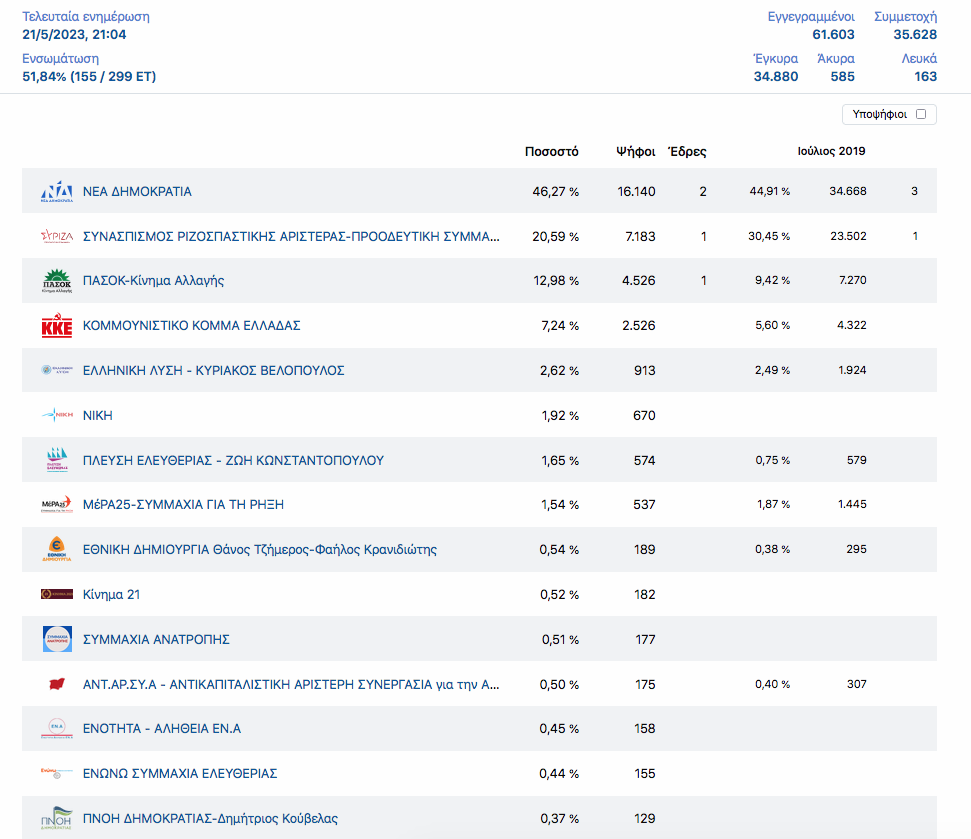Click the Pnoi Dimokratias logo
This screenshot has height=839, width=971.
click(57, 819)
